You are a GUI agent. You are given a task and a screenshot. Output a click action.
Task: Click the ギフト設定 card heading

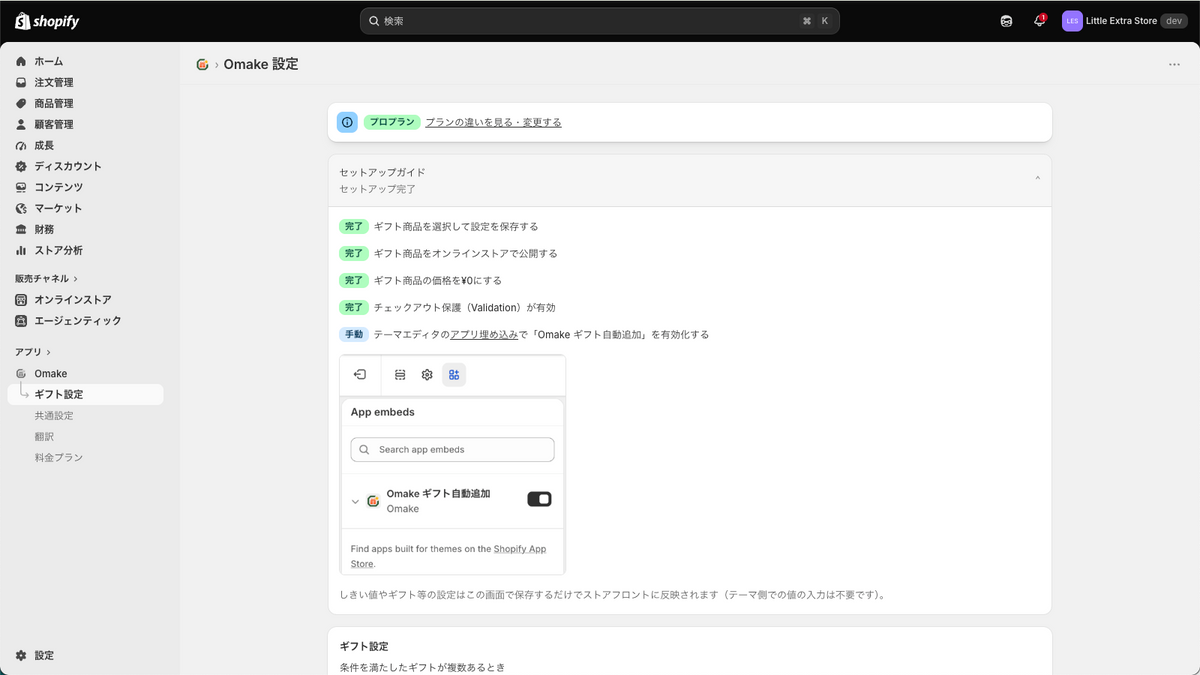point(364,646)
